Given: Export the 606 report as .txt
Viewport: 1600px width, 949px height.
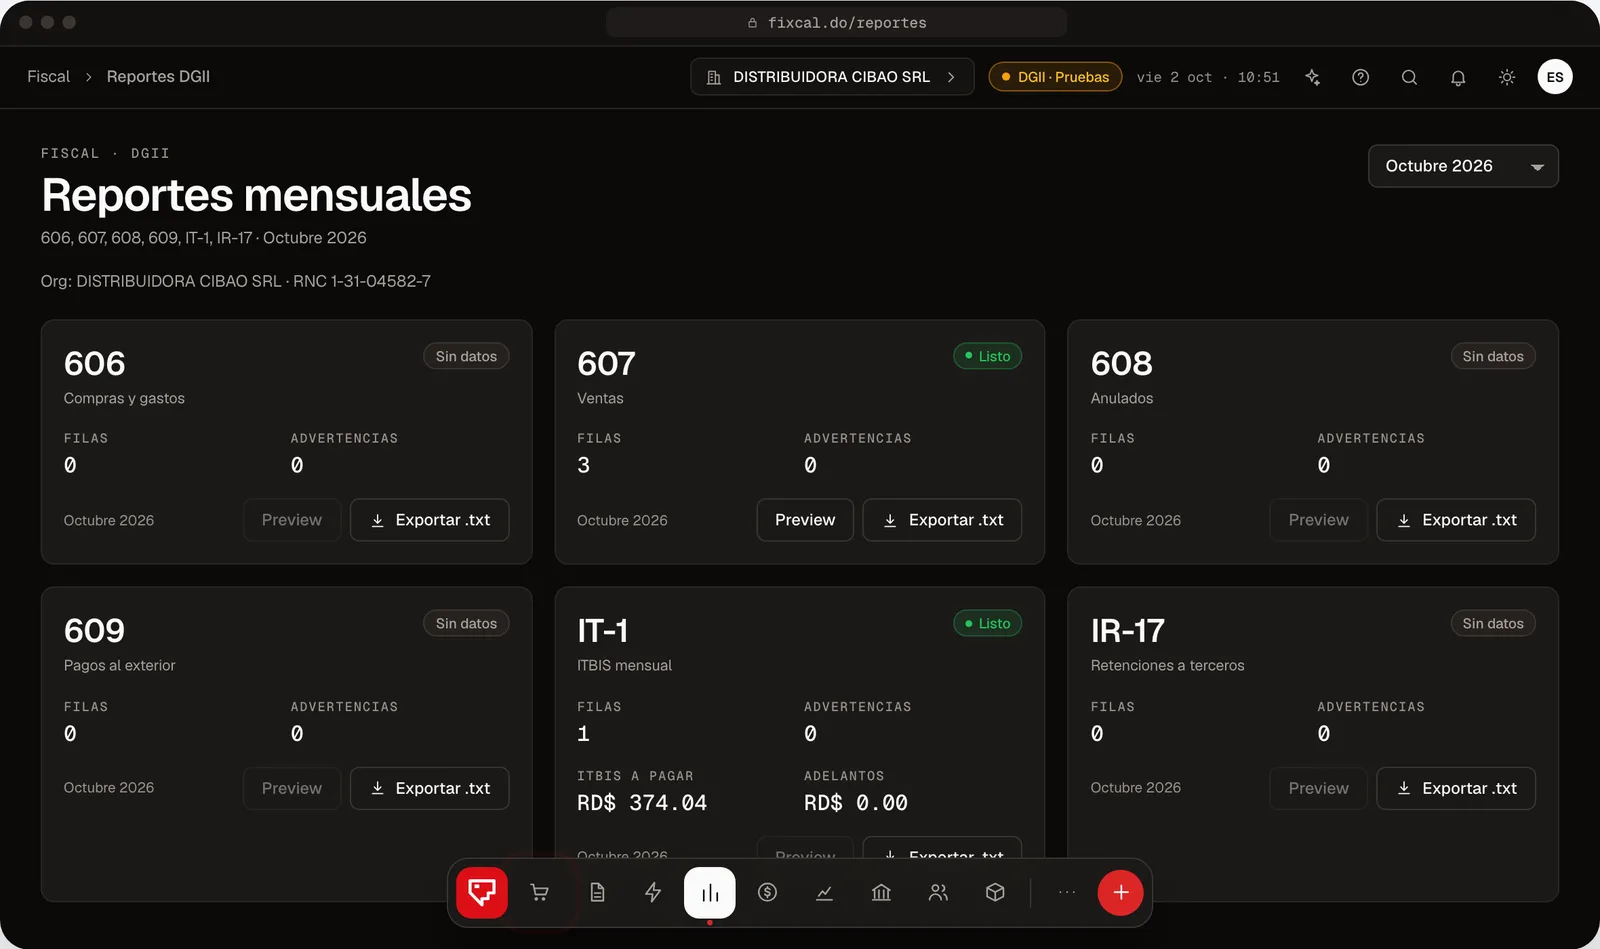Looking at the screenshot, I should click(x=430, y=520).
